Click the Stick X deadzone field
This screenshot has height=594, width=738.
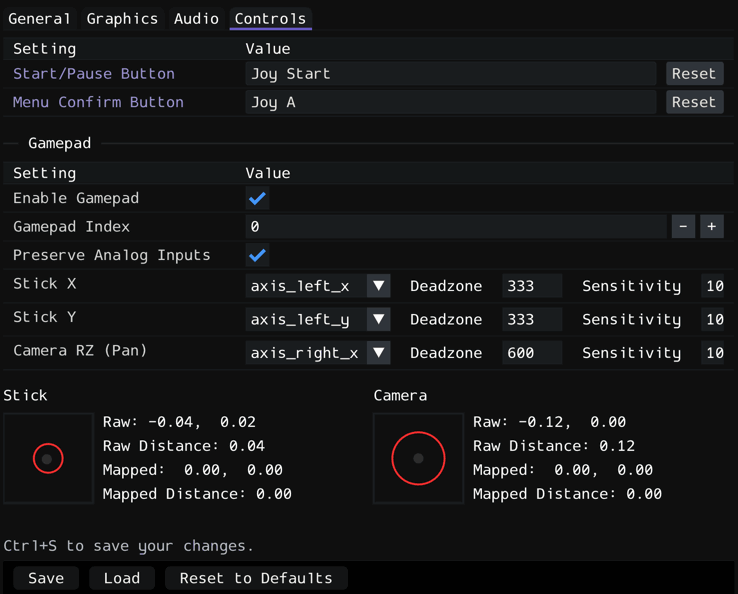(x=532, y=286)
